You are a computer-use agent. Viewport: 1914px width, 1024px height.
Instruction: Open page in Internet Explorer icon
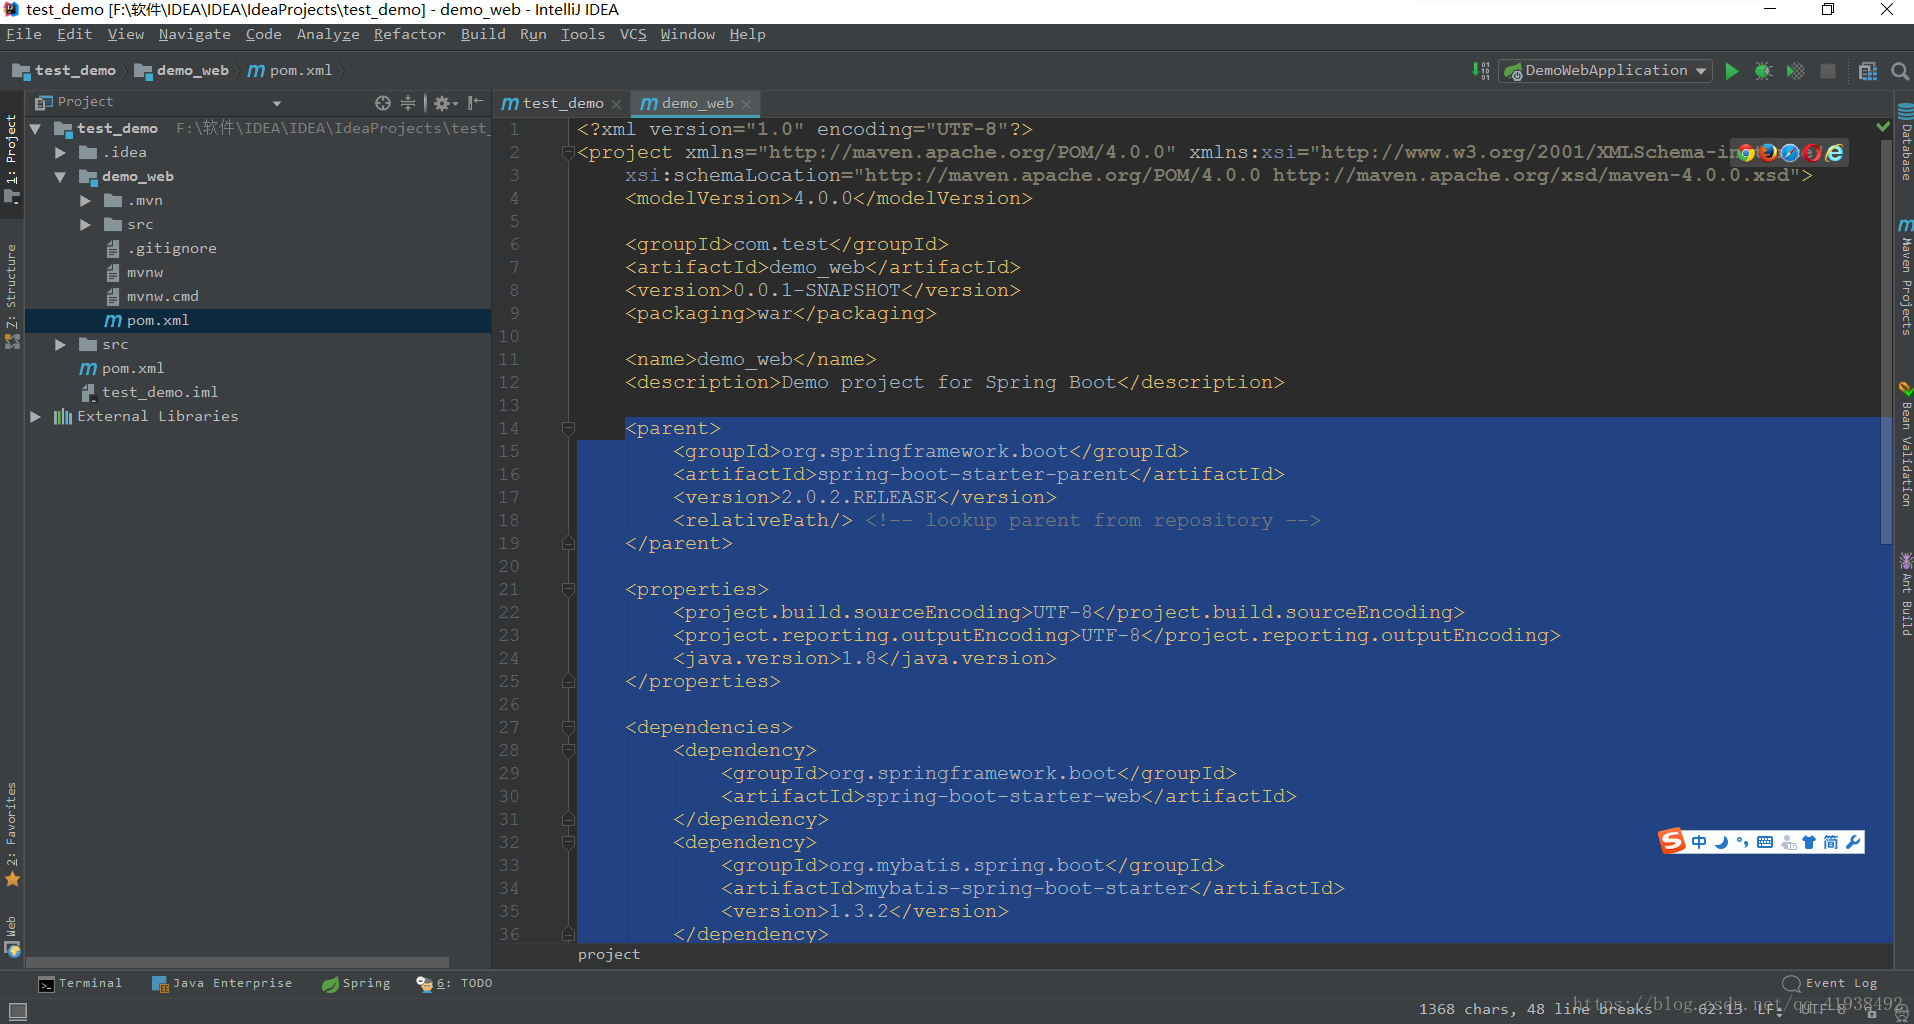click(x=1834, y=152)
